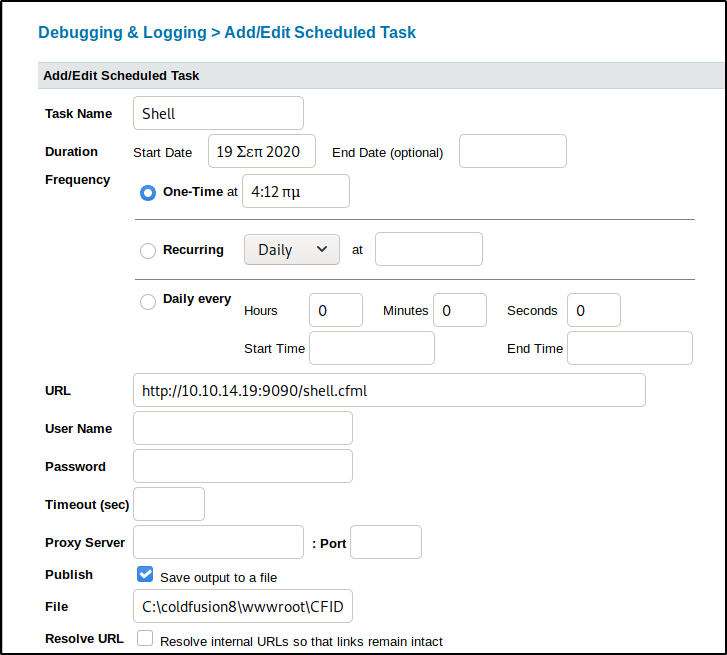Image resolution: width=727 pixels, height=655 pixels.
Task: Click the Hours input box
Action: 336,310
